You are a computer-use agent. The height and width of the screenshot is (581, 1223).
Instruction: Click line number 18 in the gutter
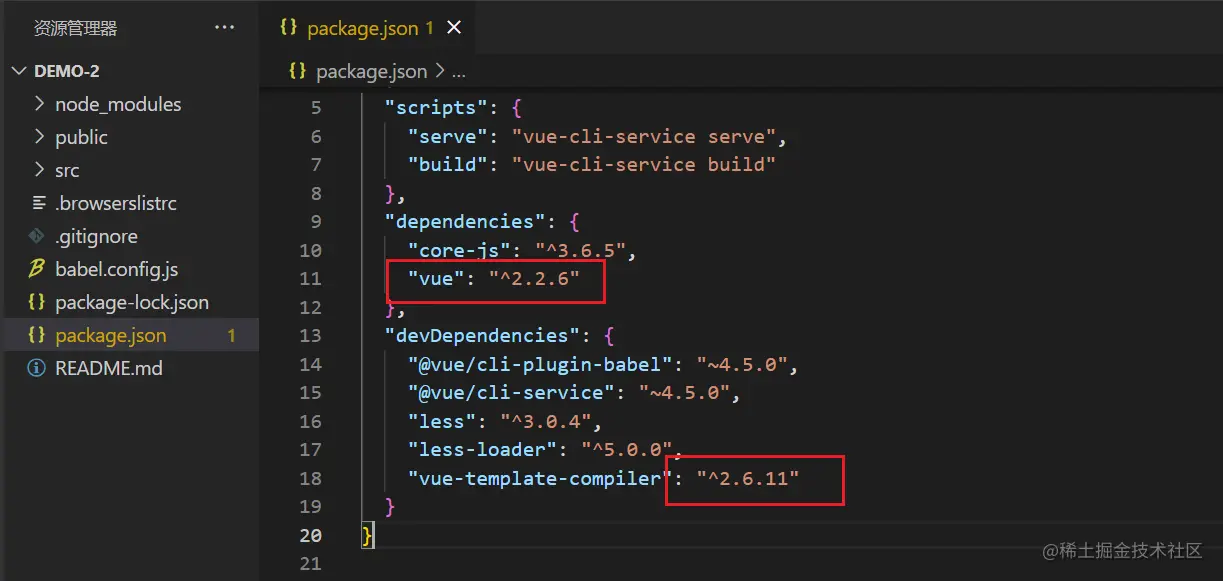coord(310,478)
